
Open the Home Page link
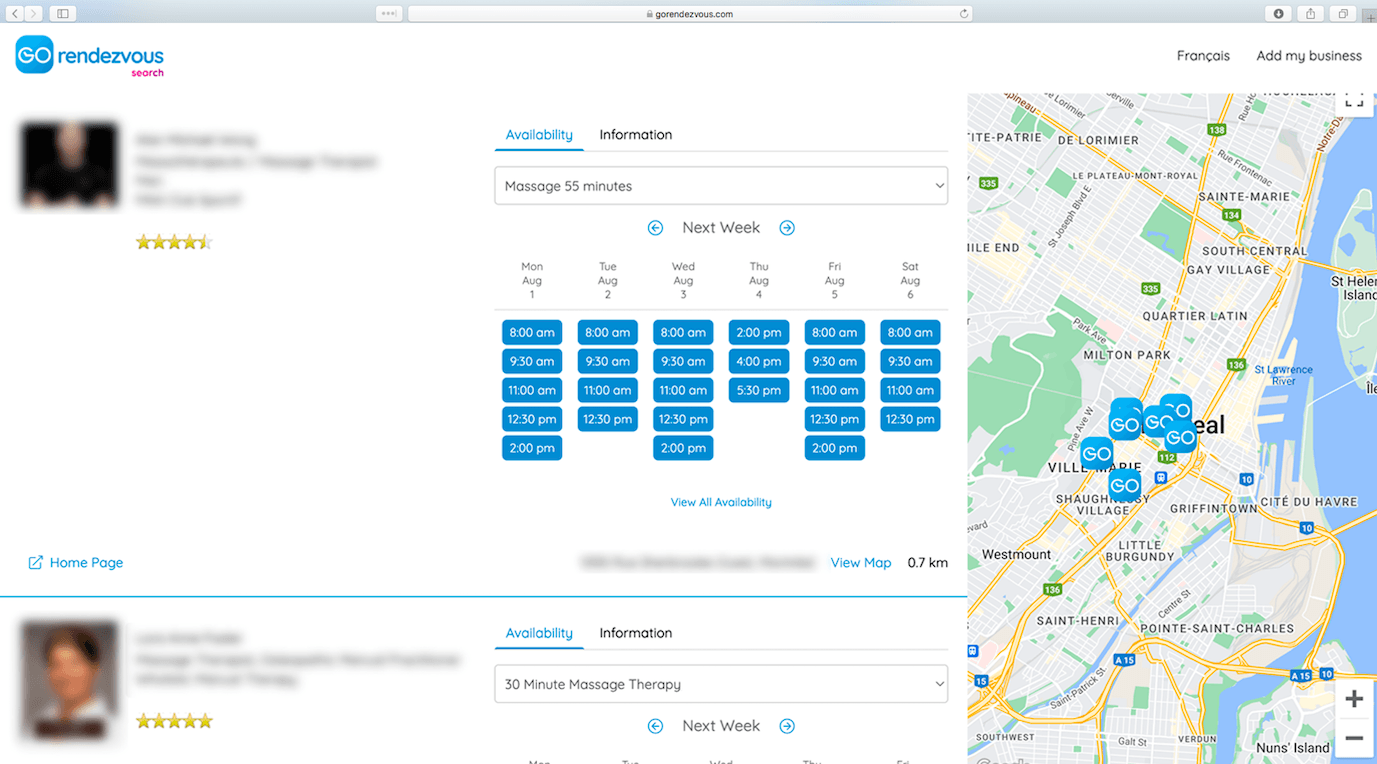tap(86, 563)
